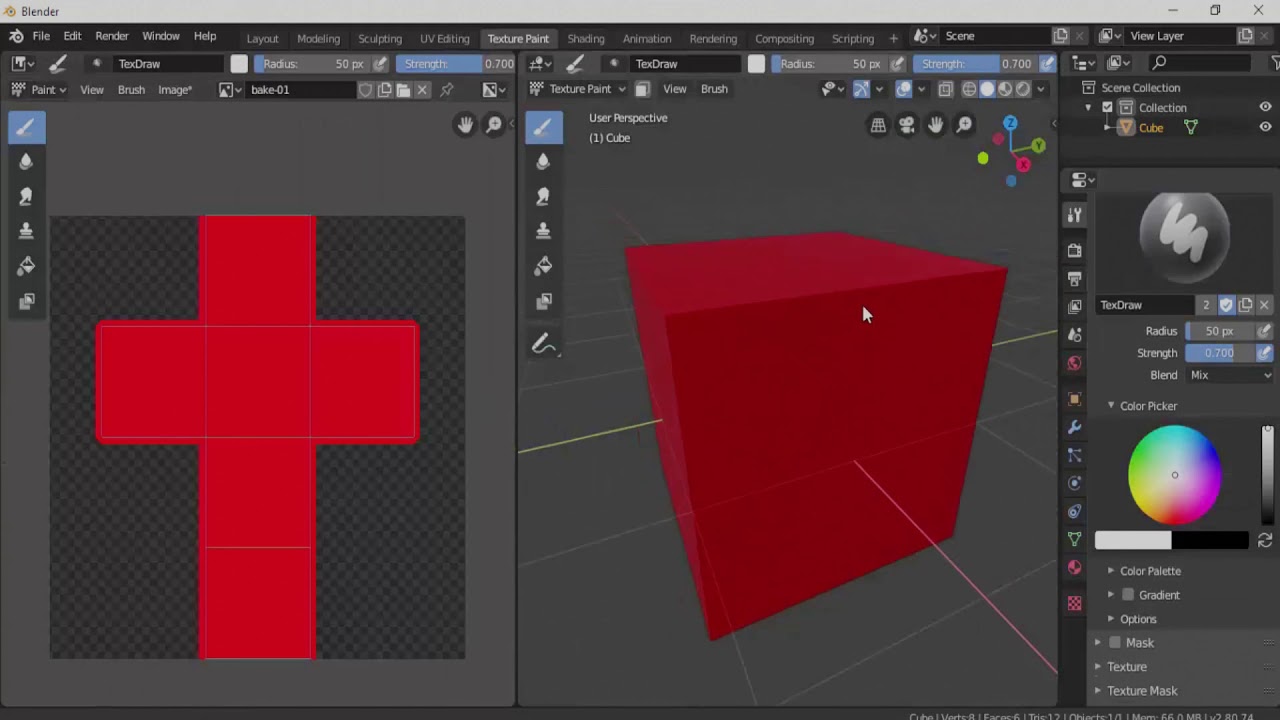The height and width of the screenshot is (720, 1280).
Task: Open image file with folder icon
Action: (403, 90)
